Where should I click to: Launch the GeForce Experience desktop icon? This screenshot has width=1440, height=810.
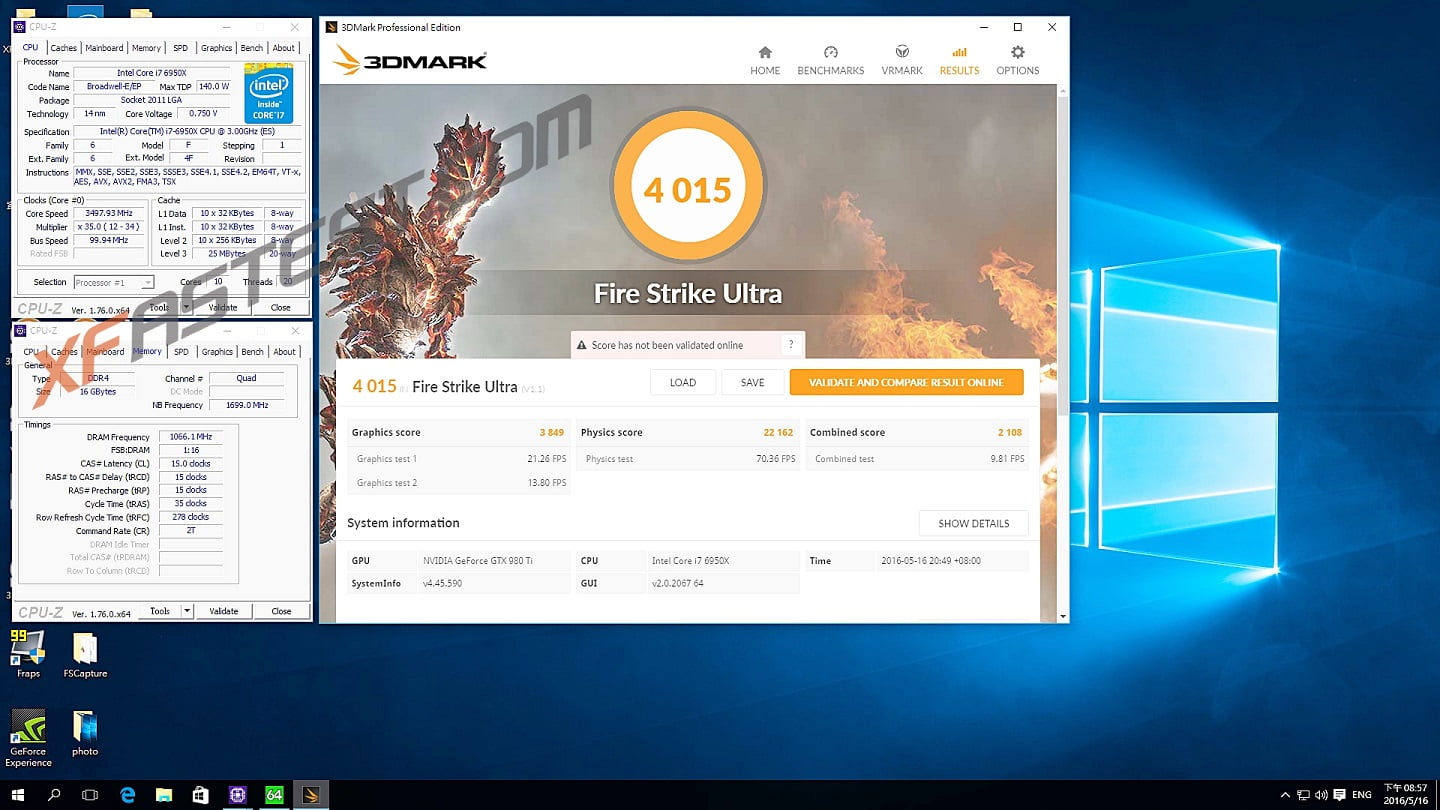28,730
